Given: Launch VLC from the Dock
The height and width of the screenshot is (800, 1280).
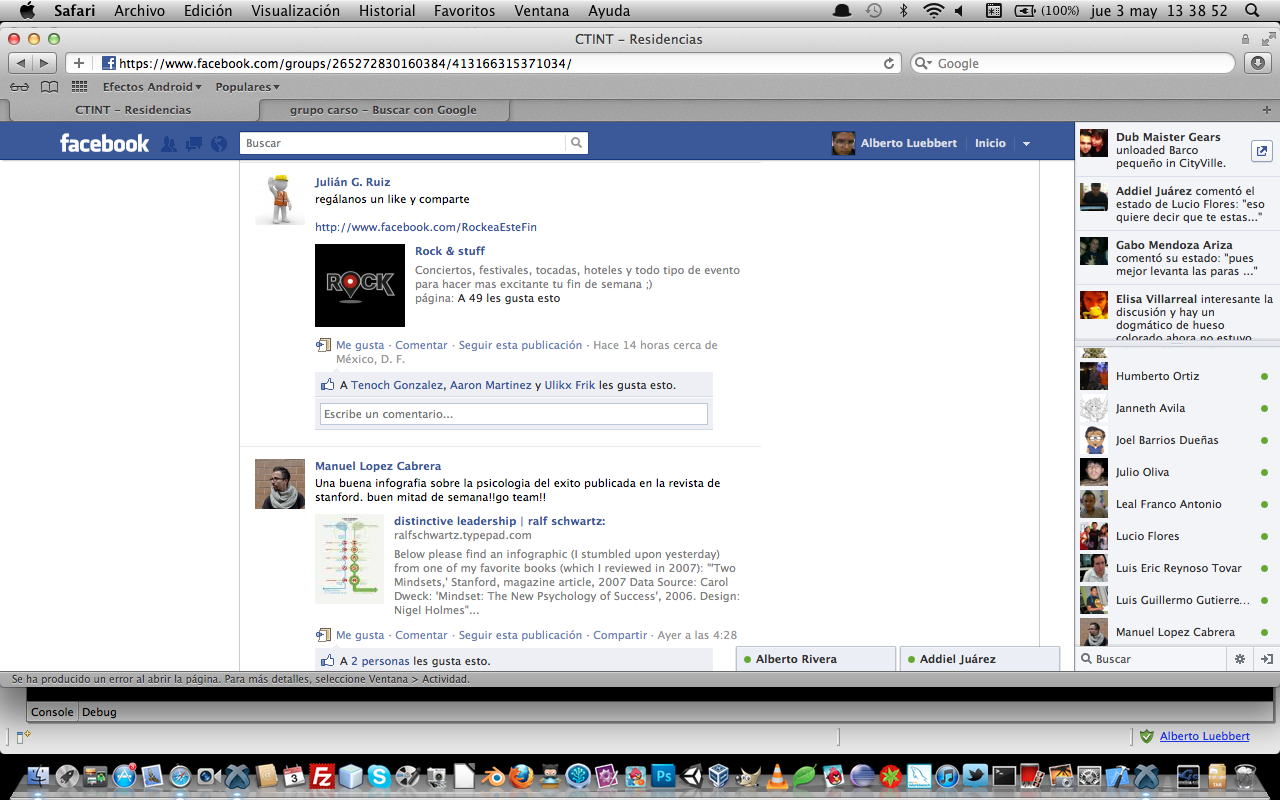Looking at the screenshot, I should (776, 776).
